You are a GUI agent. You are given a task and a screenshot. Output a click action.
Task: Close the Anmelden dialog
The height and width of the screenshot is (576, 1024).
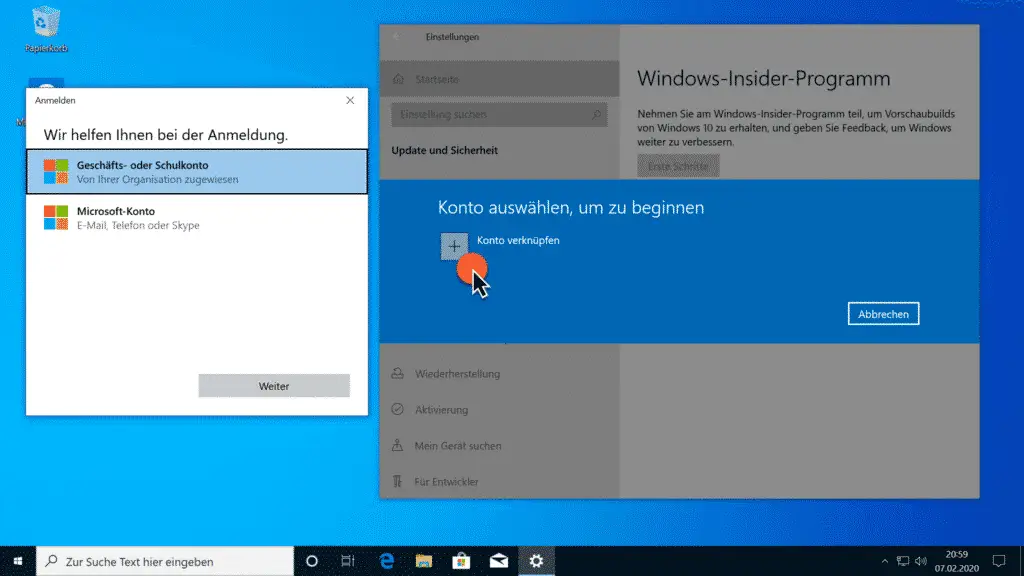[350, 100]
